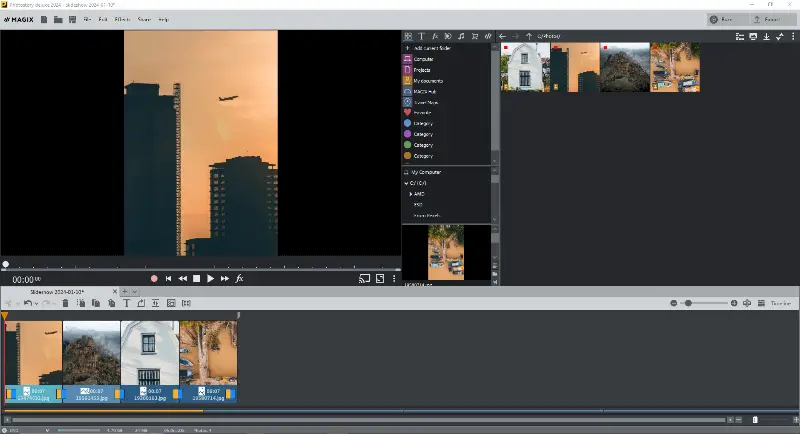
Task: Open effects via the fx icon beside playback
Action: [x=239, y=278]
